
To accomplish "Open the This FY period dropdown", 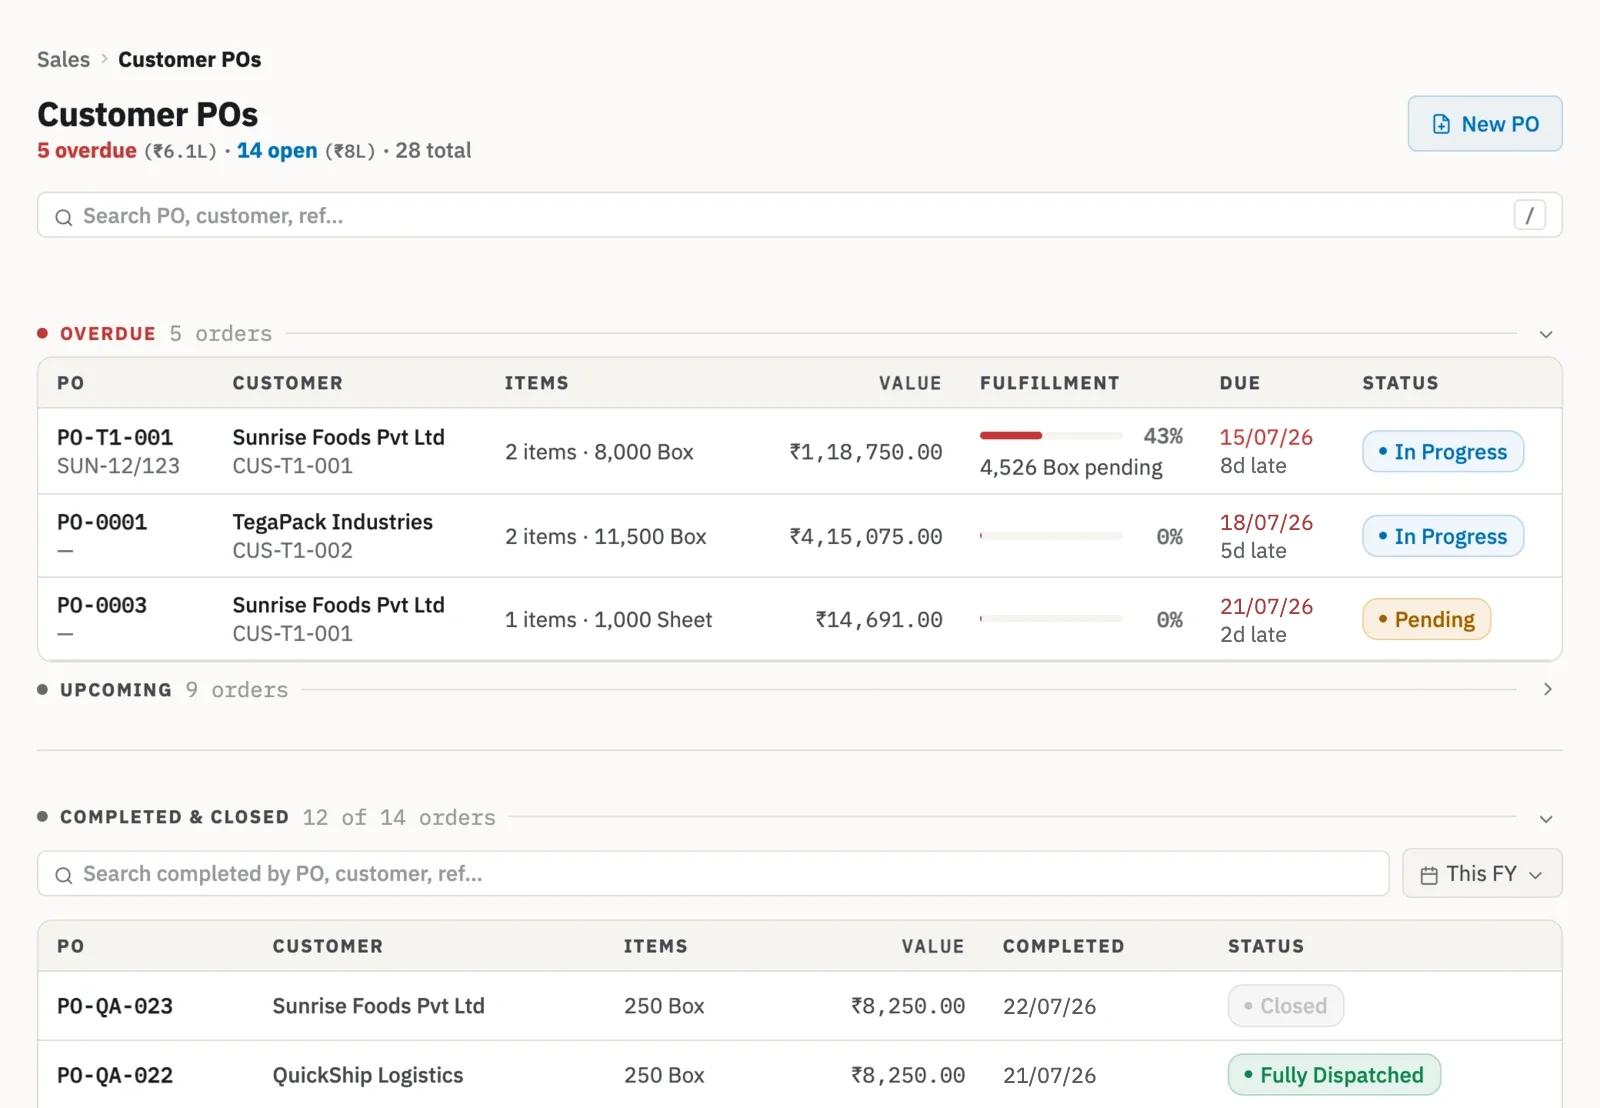I will [x=1482, y=874].
